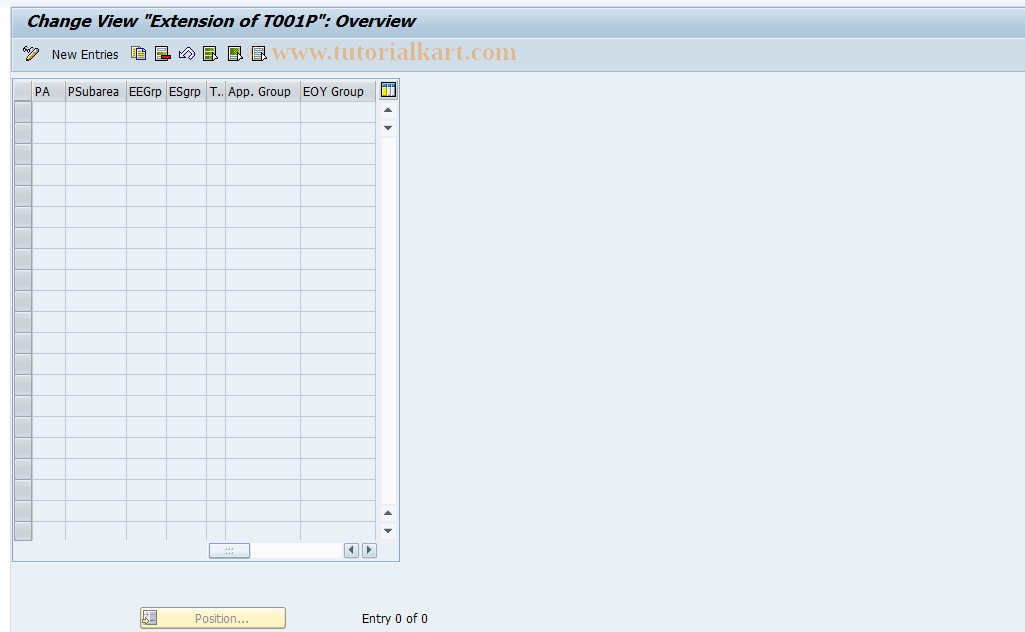Copy As icon in toolbar

[138, 54]
